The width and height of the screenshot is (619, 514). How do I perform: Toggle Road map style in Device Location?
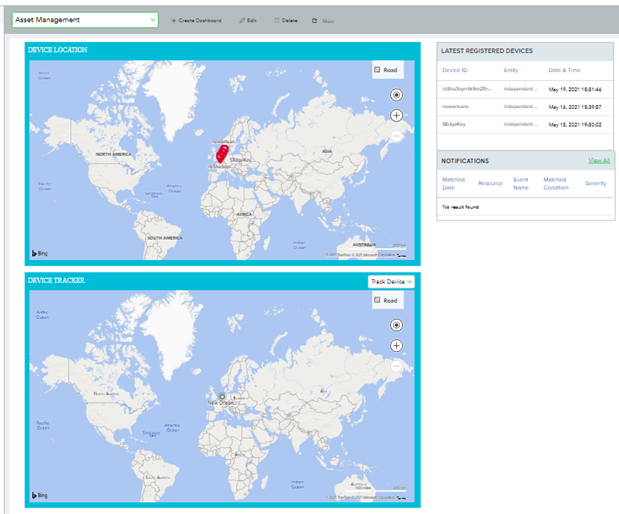point(385,70)
